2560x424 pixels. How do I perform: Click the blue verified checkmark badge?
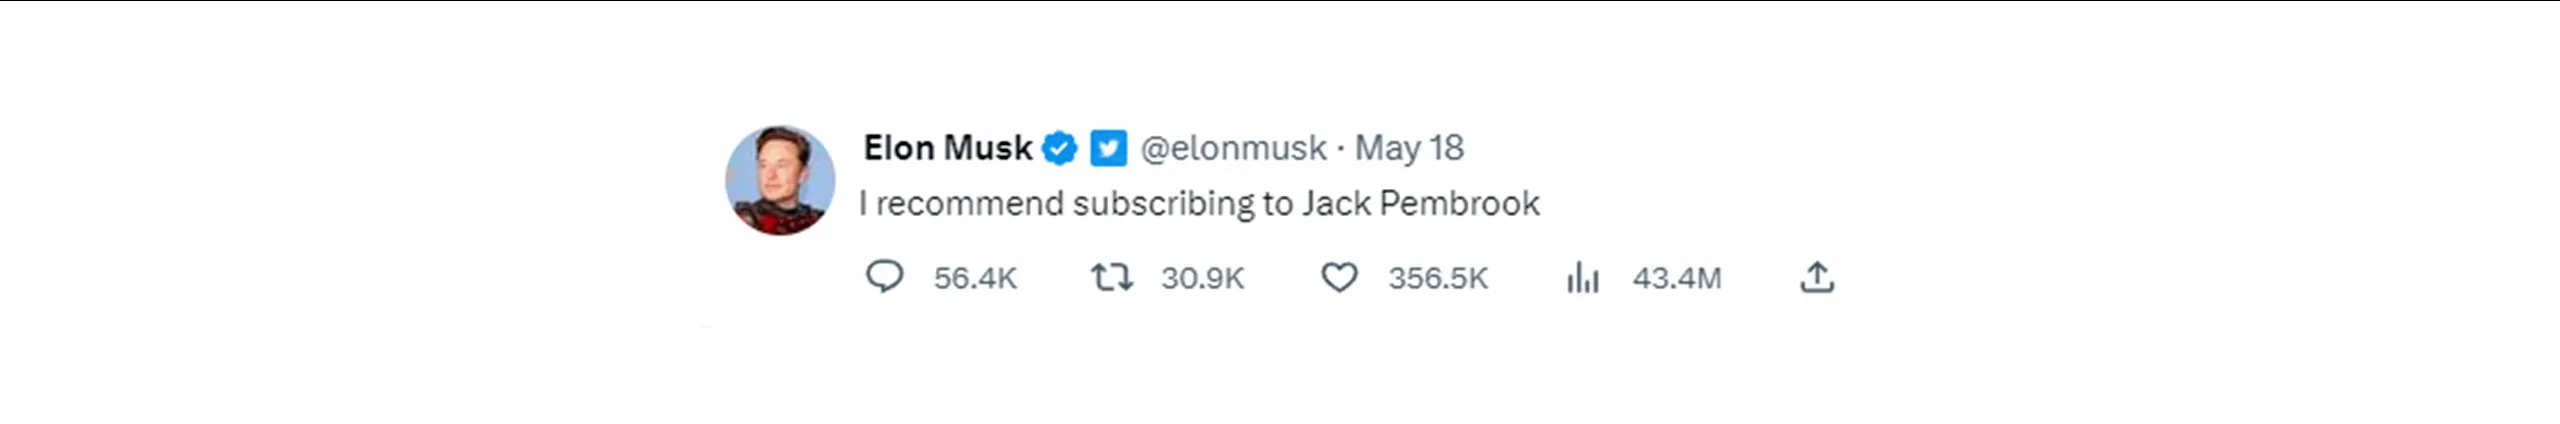pos(1060,148)
